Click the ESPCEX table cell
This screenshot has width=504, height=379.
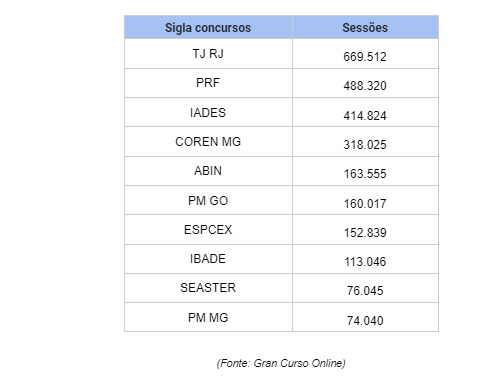pos(208,230)
